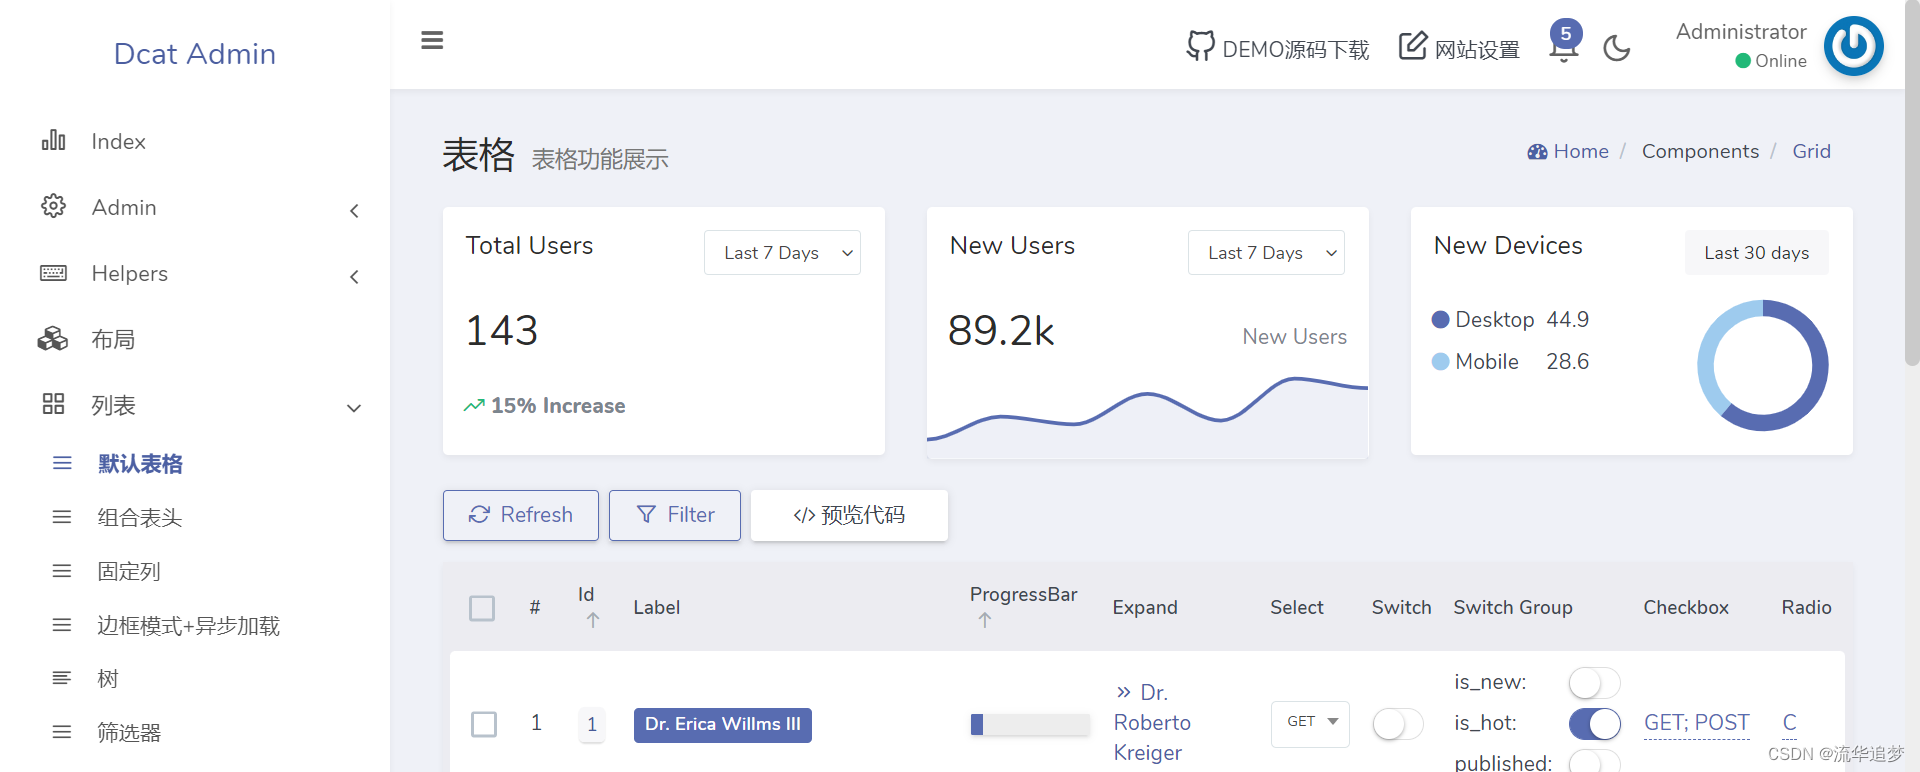The height and width of the screenshot is (772, 1920).
Task: Click the 预览代码 button
Action: click(x=849, y=515)
